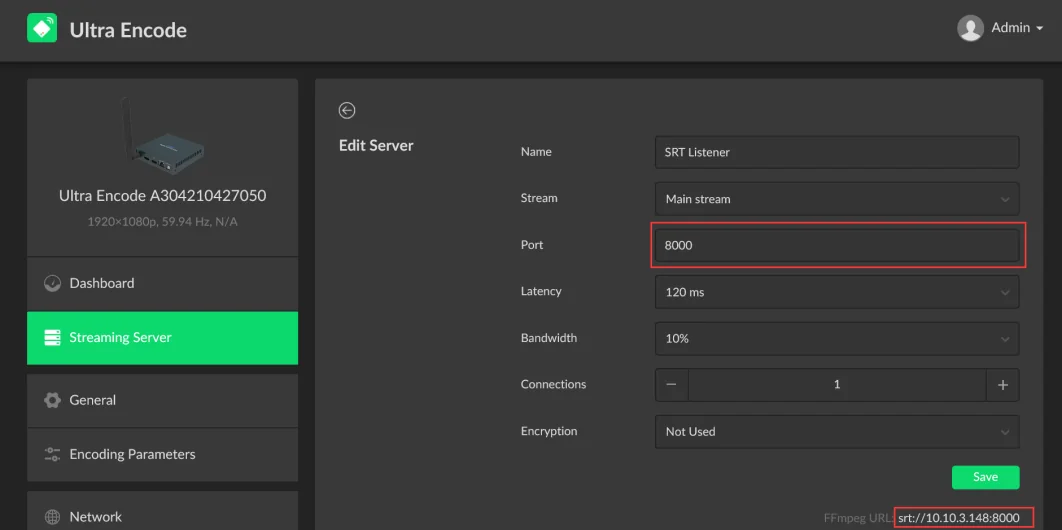Open the General settings menu item

163,400
